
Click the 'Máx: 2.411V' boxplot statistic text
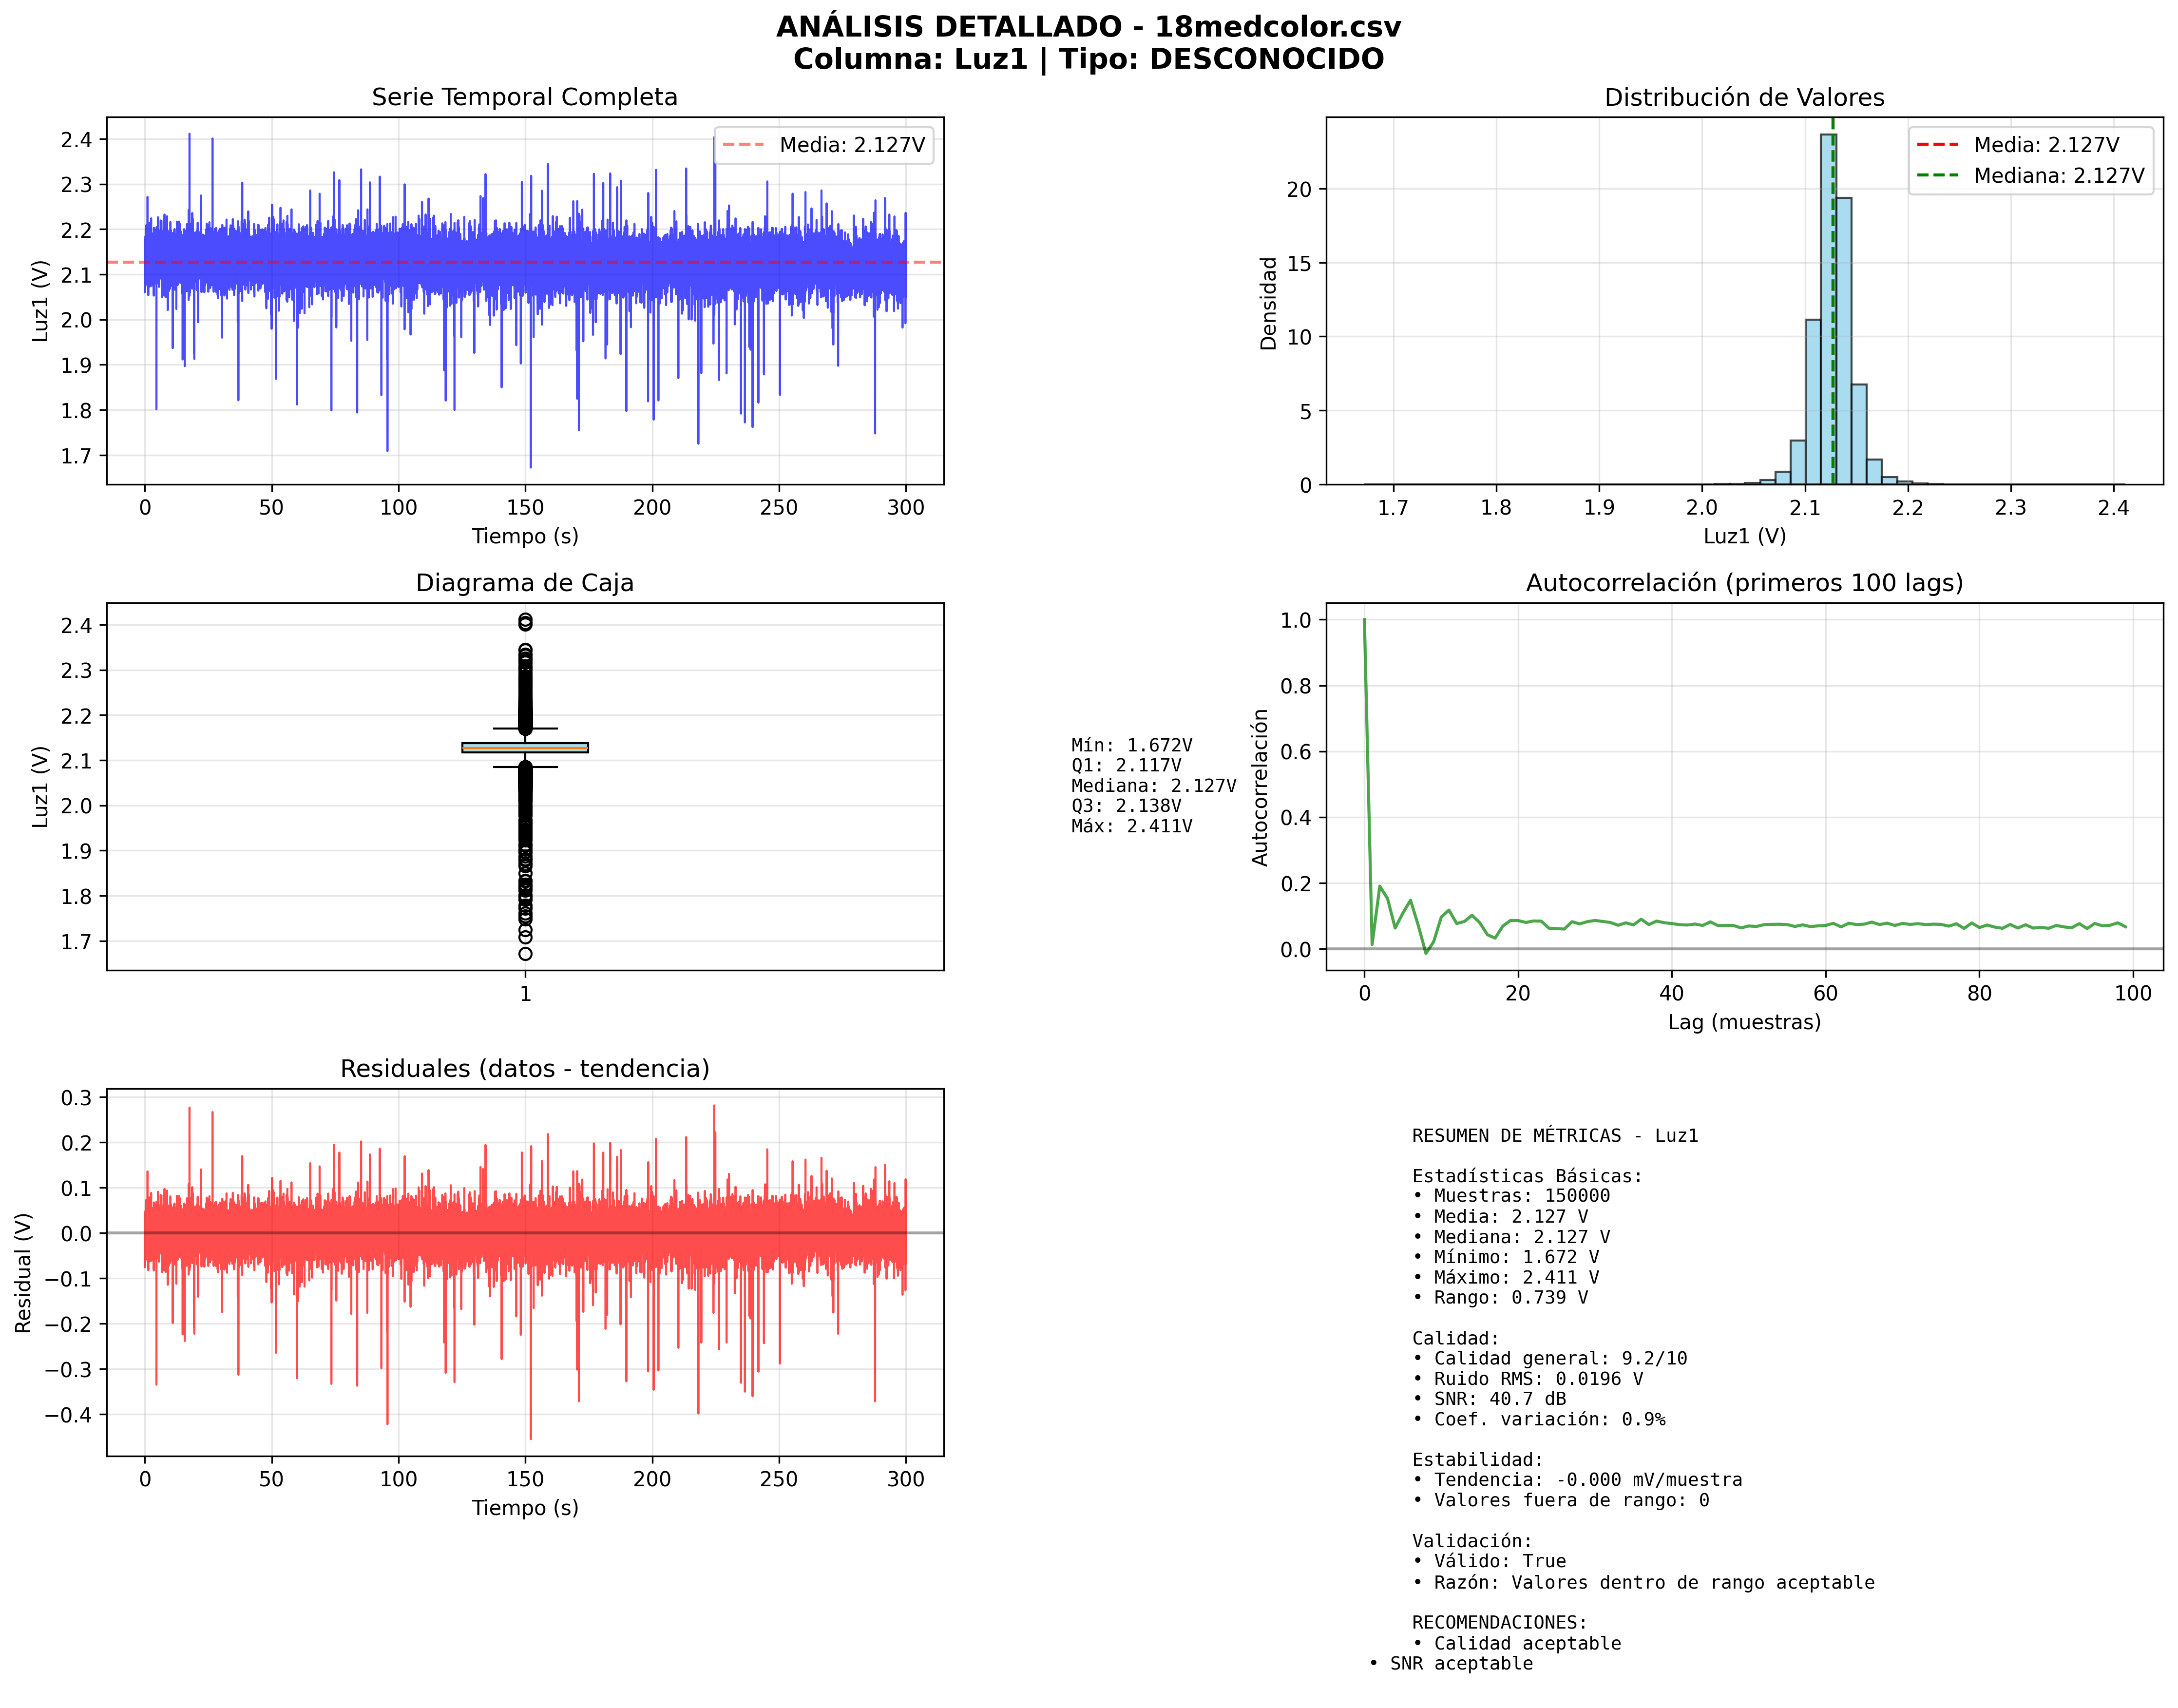click(1131, 827)
